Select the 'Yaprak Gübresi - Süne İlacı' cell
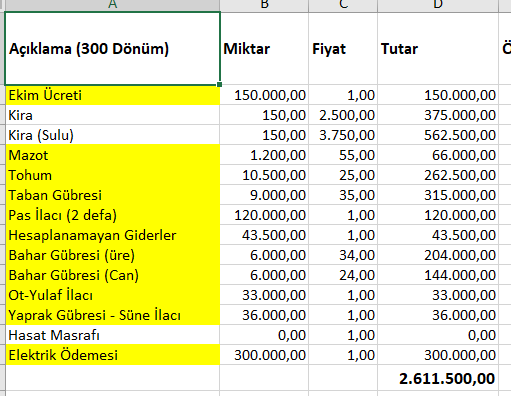This screenshot has height=396, width=511. coord(113,315)
